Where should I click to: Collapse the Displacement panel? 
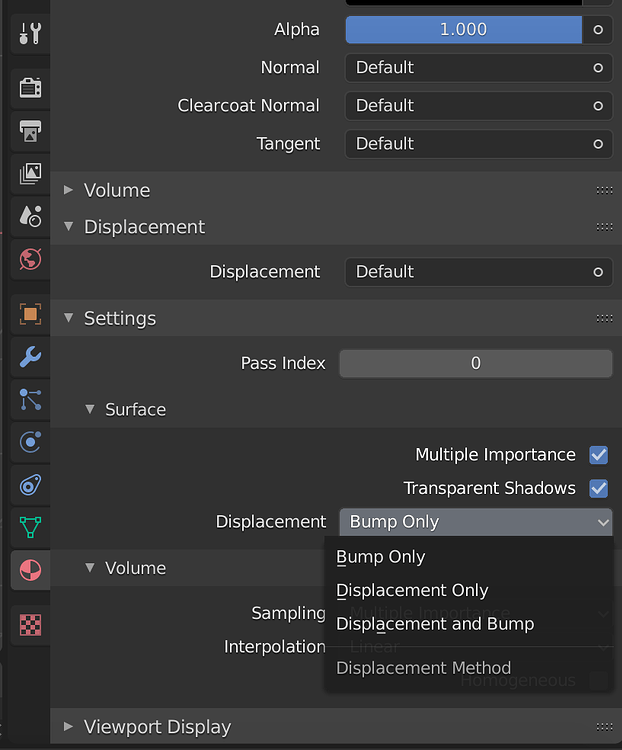point(68,227)
